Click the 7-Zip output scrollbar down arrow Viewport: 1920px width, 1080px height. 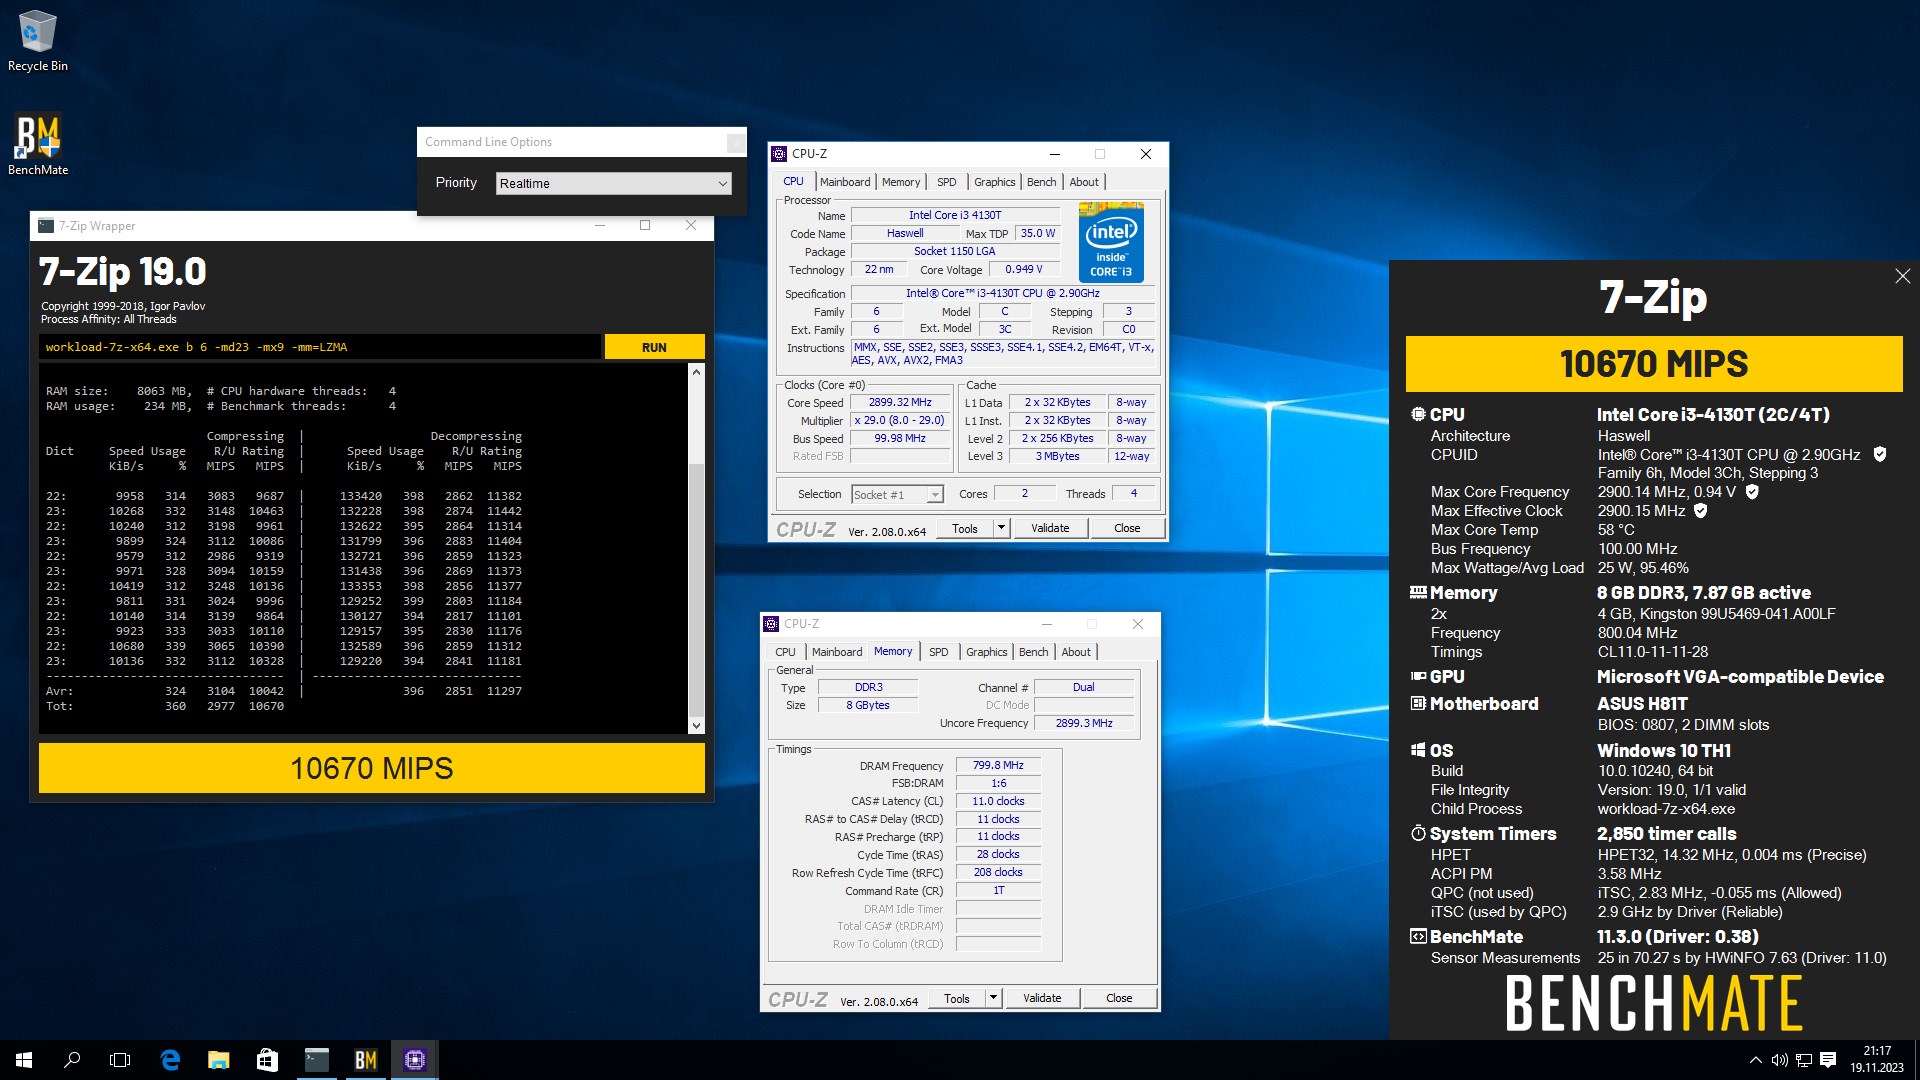click(696, 725)
